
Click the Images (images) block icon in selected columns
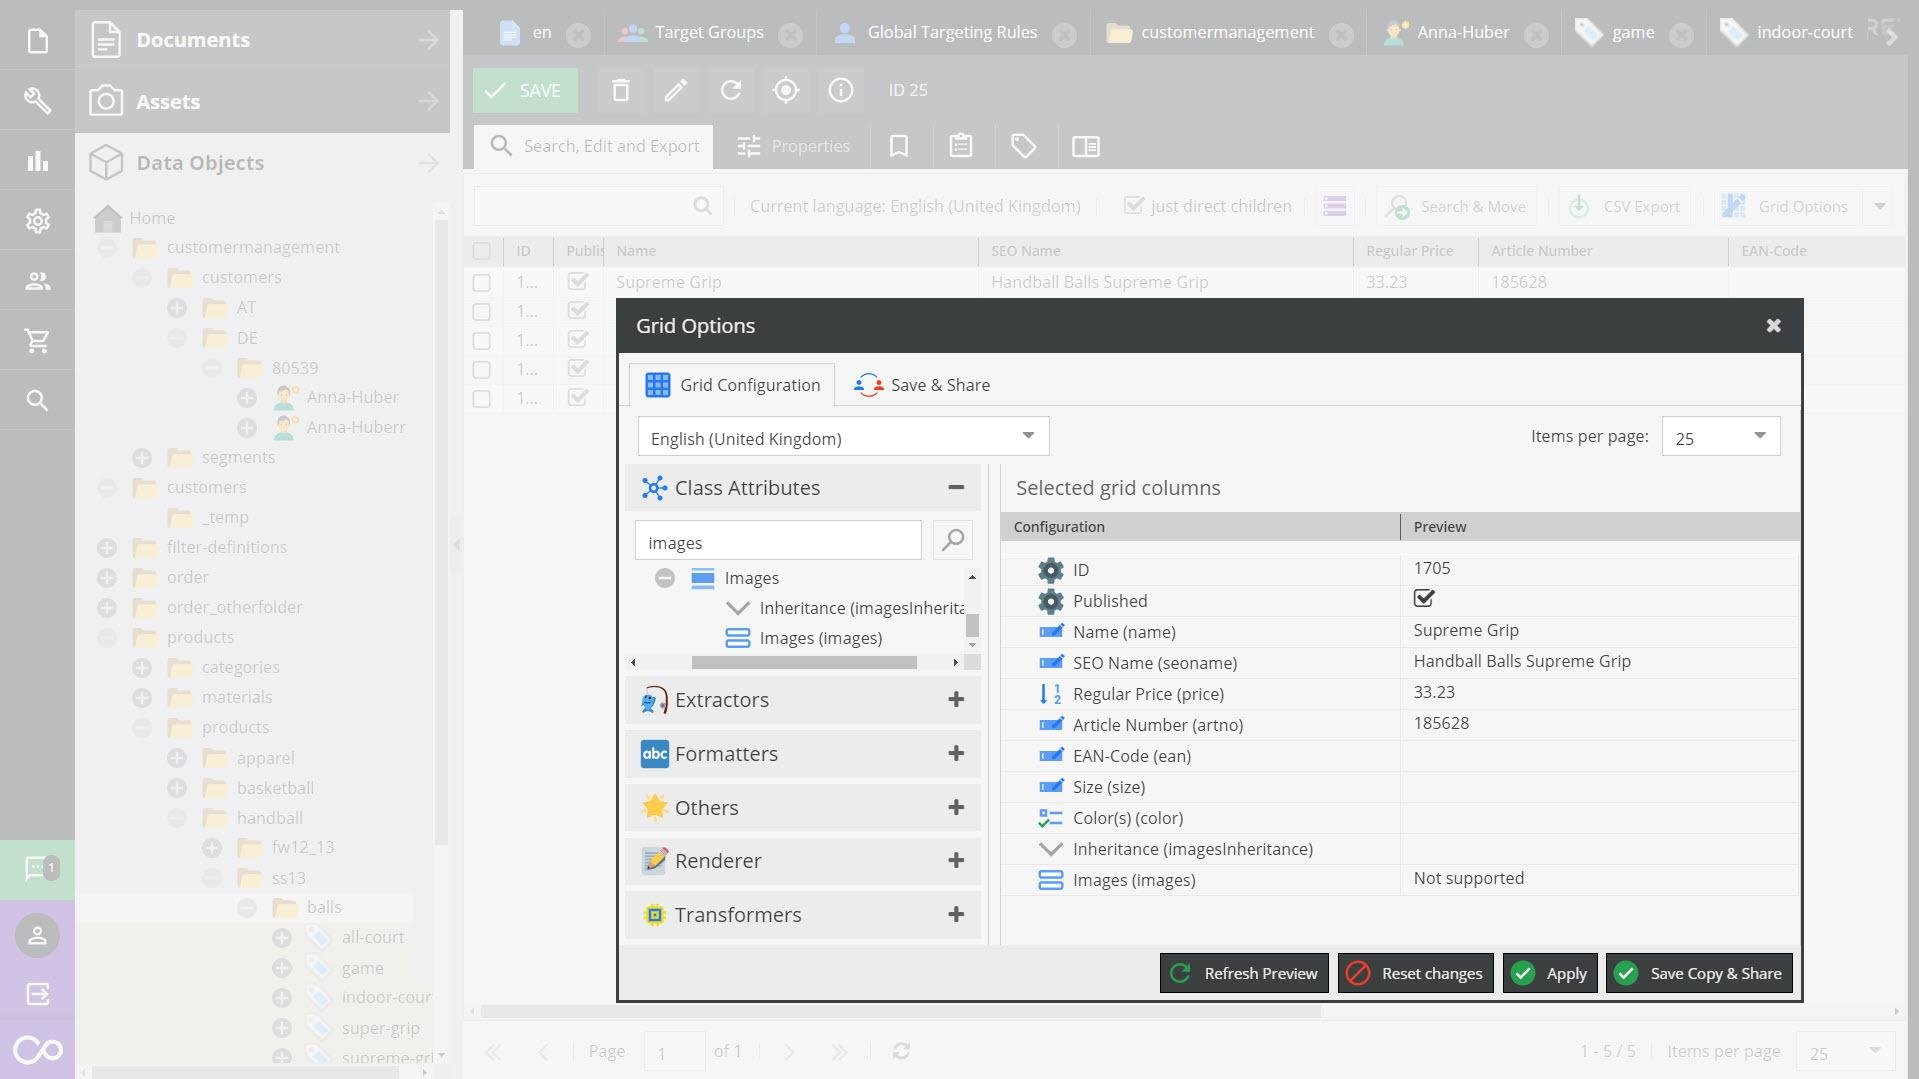(1050, 880)
